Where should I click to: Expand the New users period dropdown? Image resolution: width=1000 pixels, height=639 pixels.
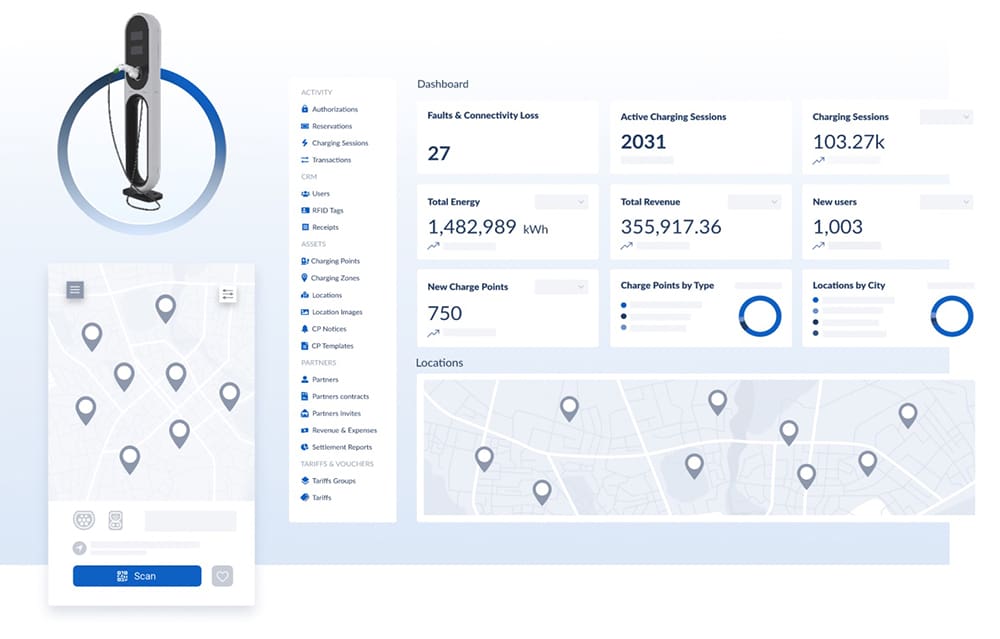(945, 202)
